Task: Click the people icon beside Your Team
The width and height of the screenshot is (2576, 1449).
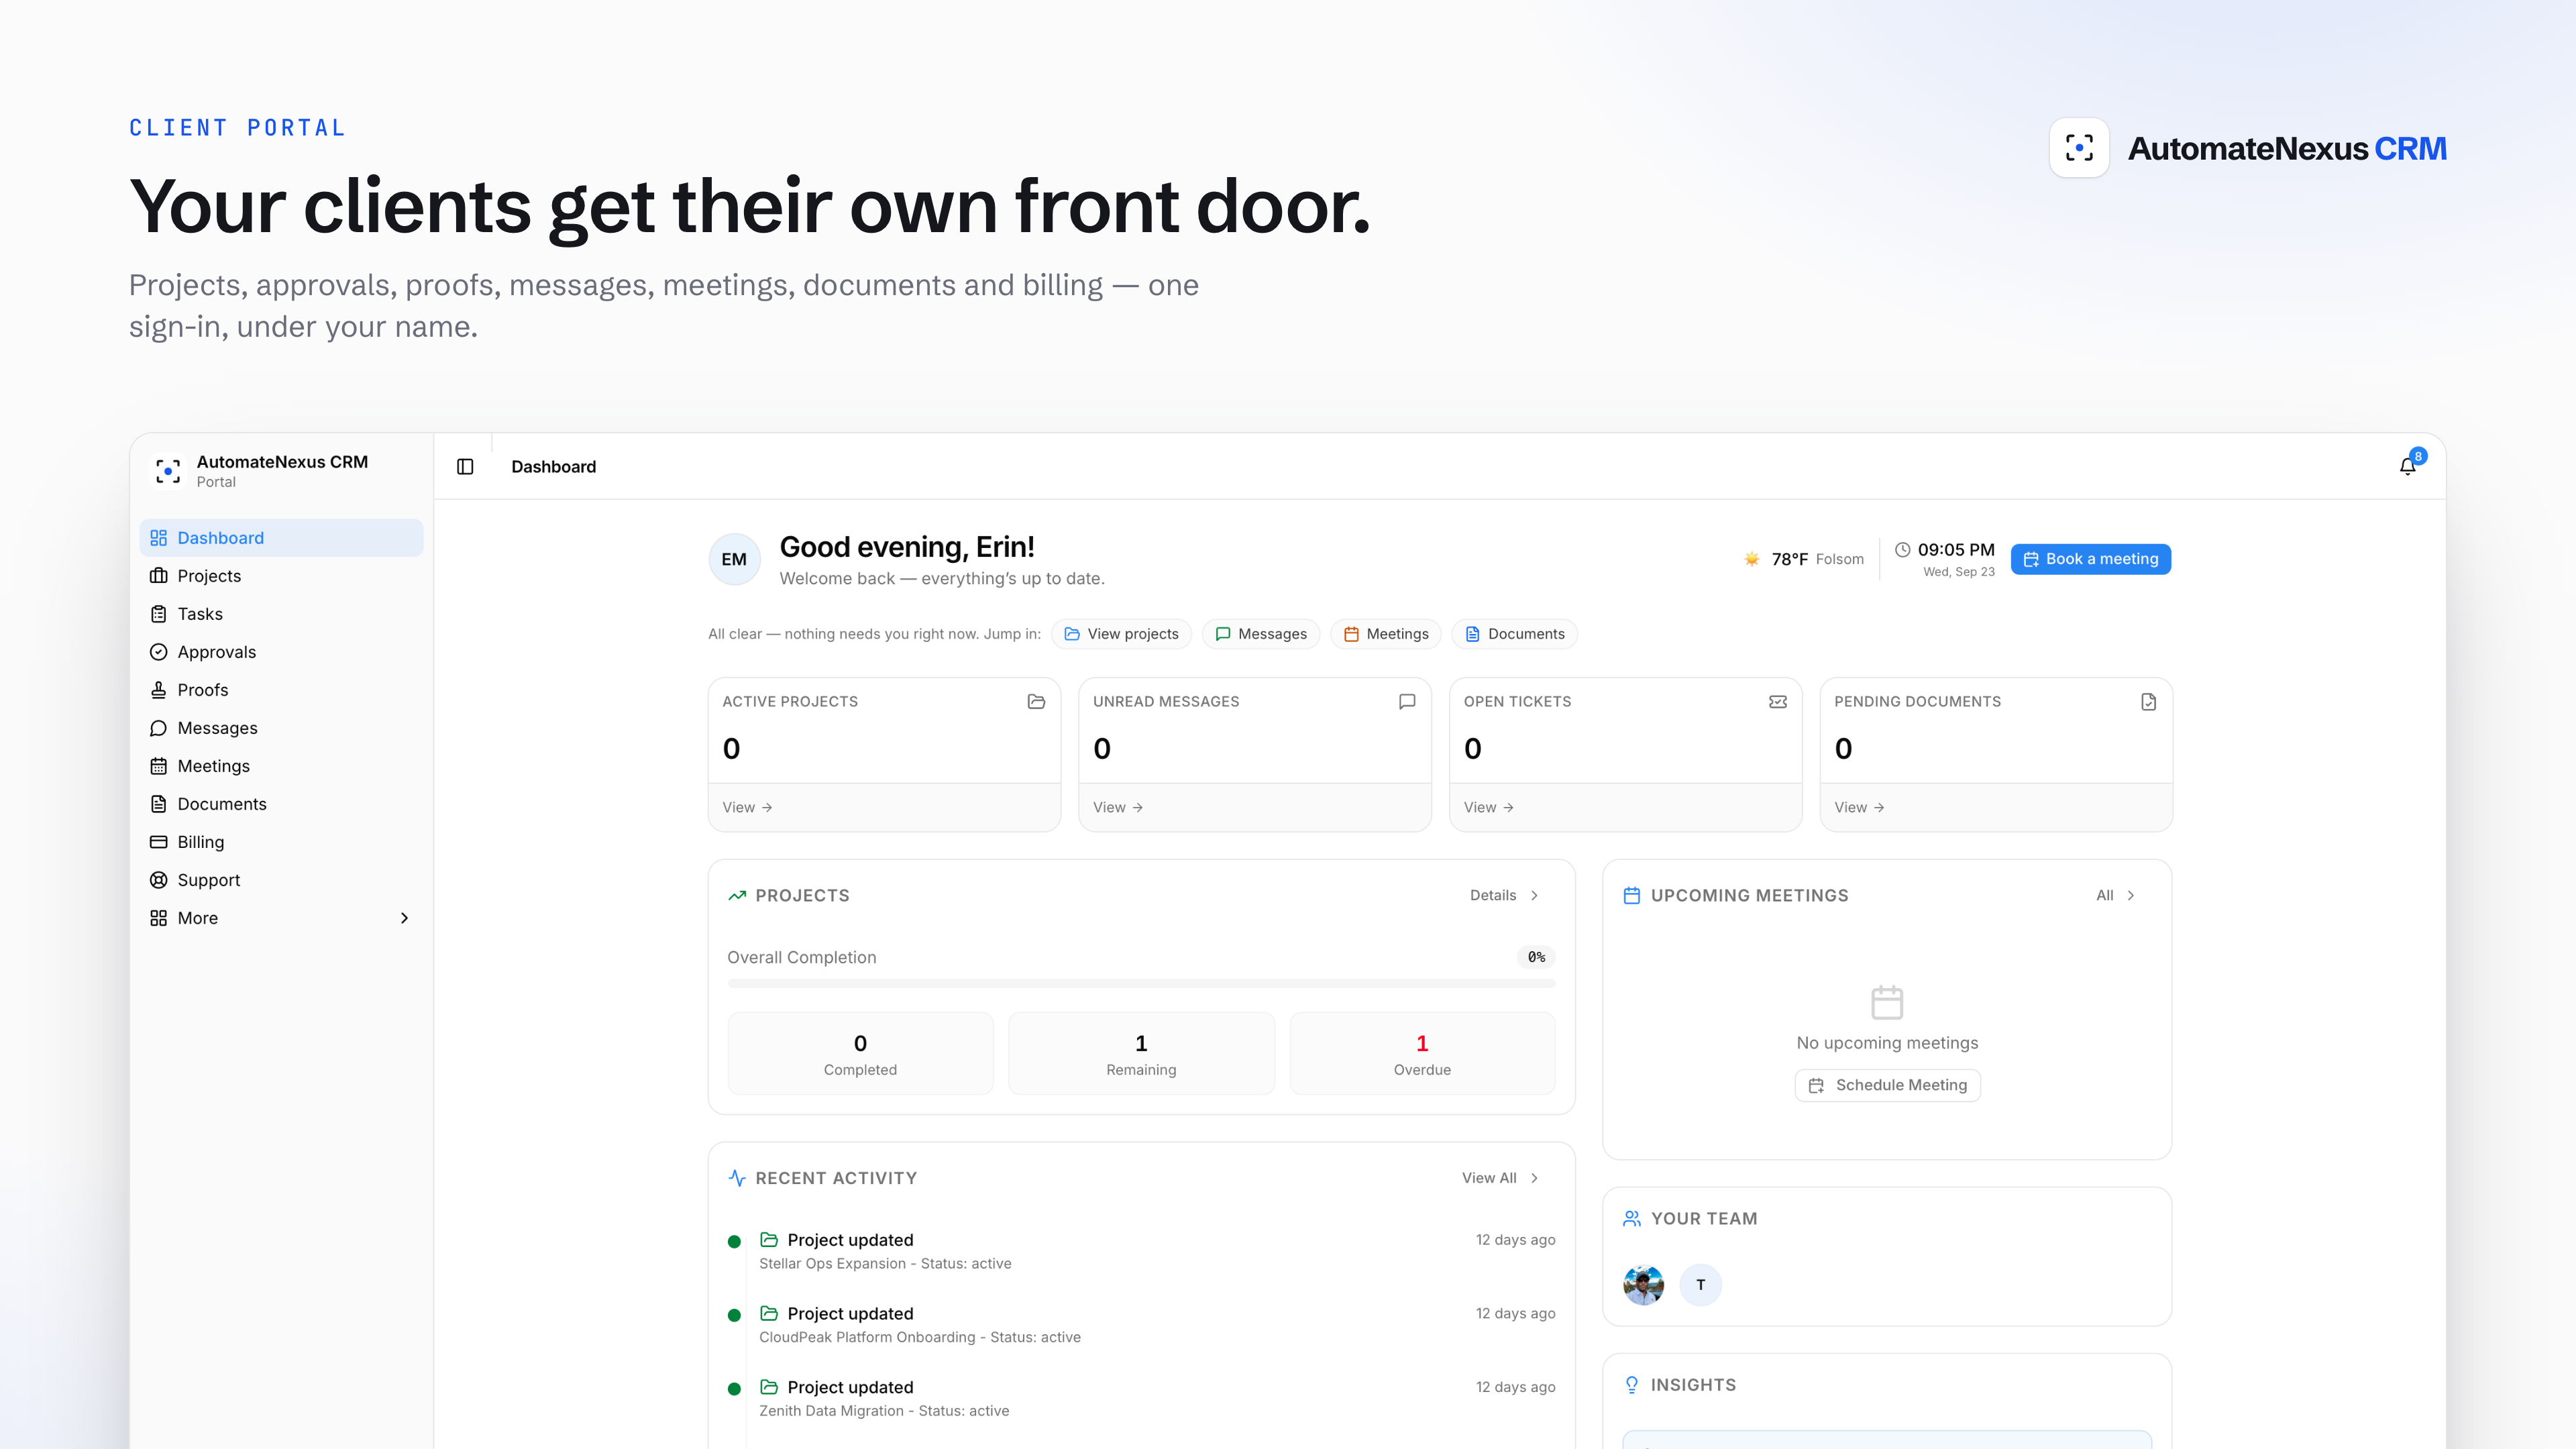Action: [1632, 1219]
